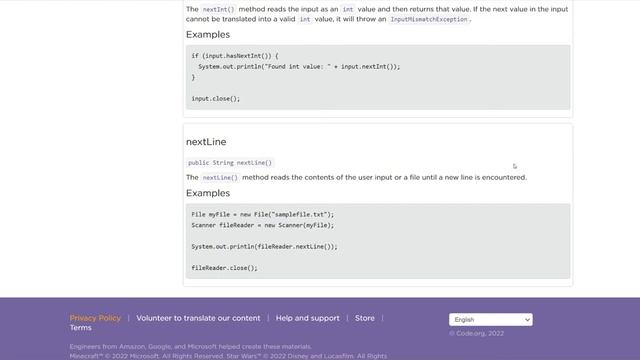Click the File myFile code line
The image size is (640, 360).
coord(262,214)
